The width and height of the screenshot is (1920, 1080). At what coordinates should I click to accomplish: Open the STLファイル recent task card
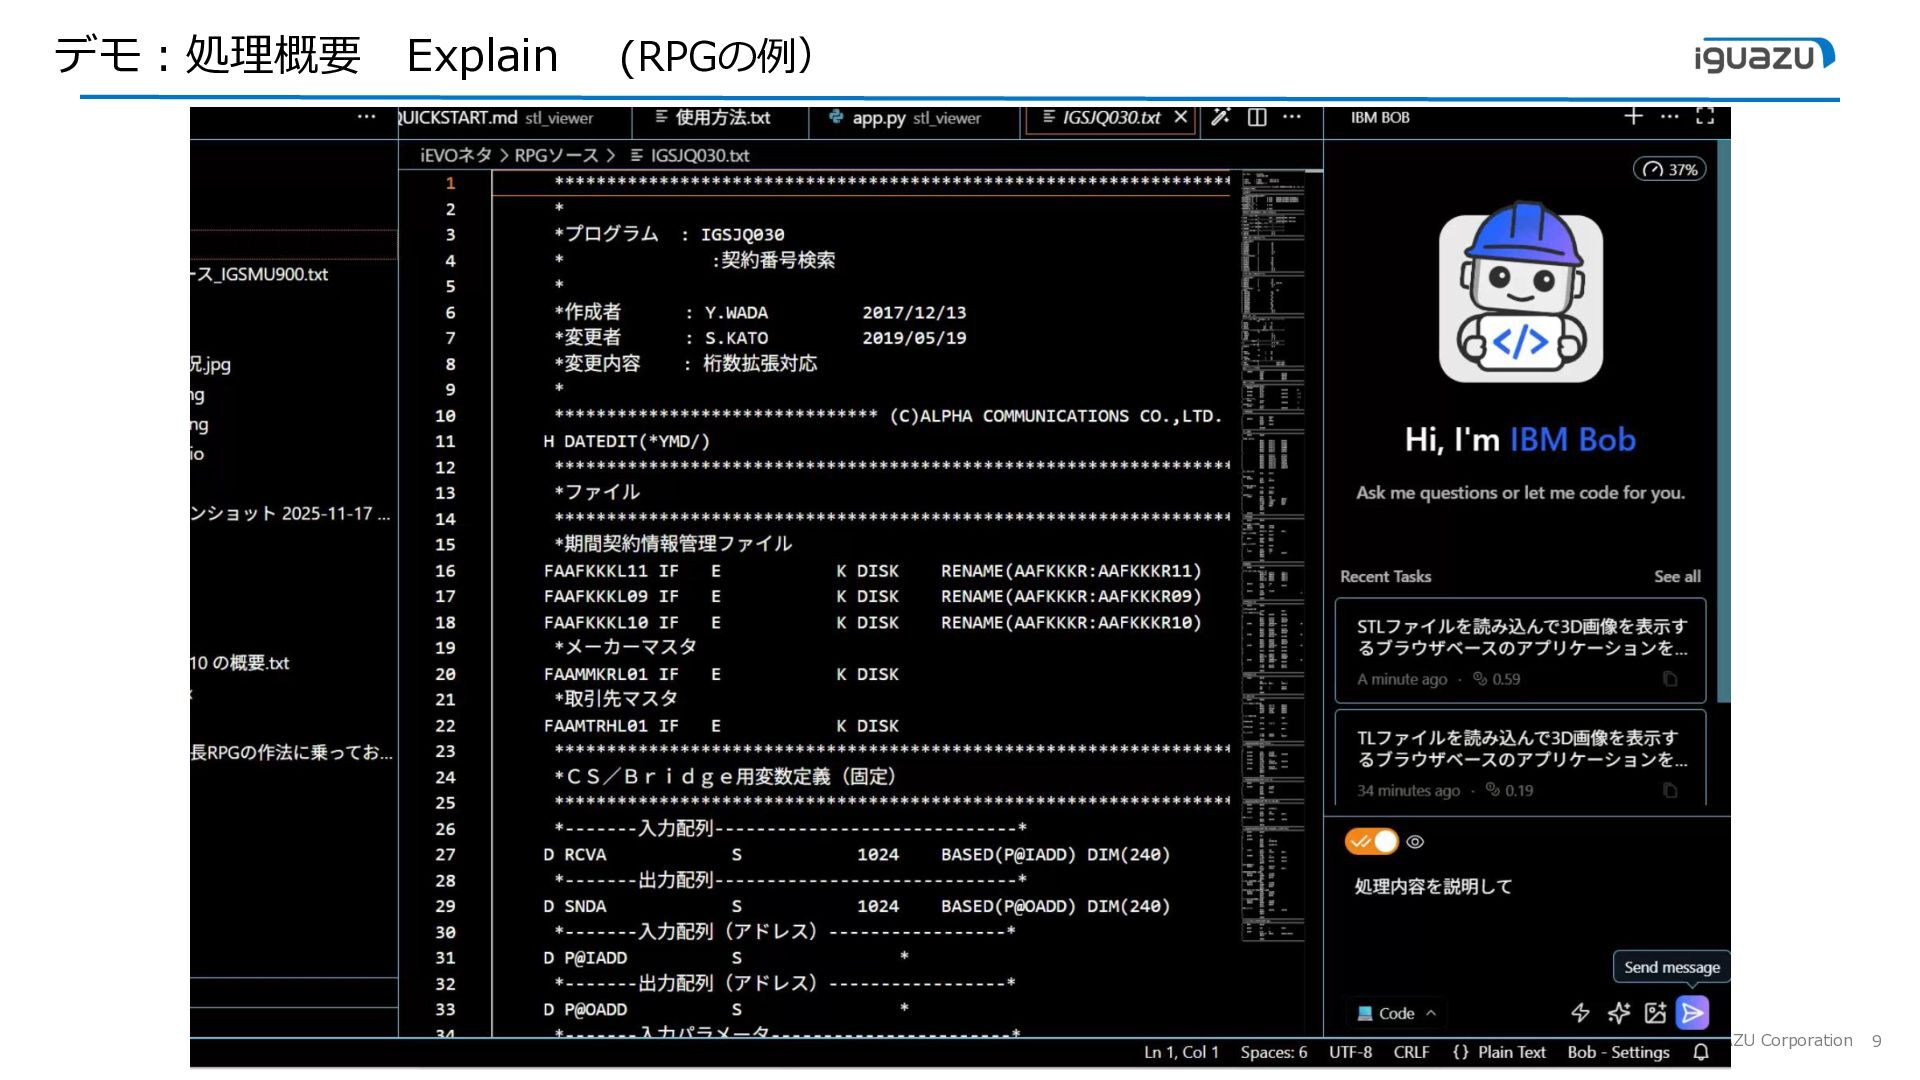[1520, 648]
